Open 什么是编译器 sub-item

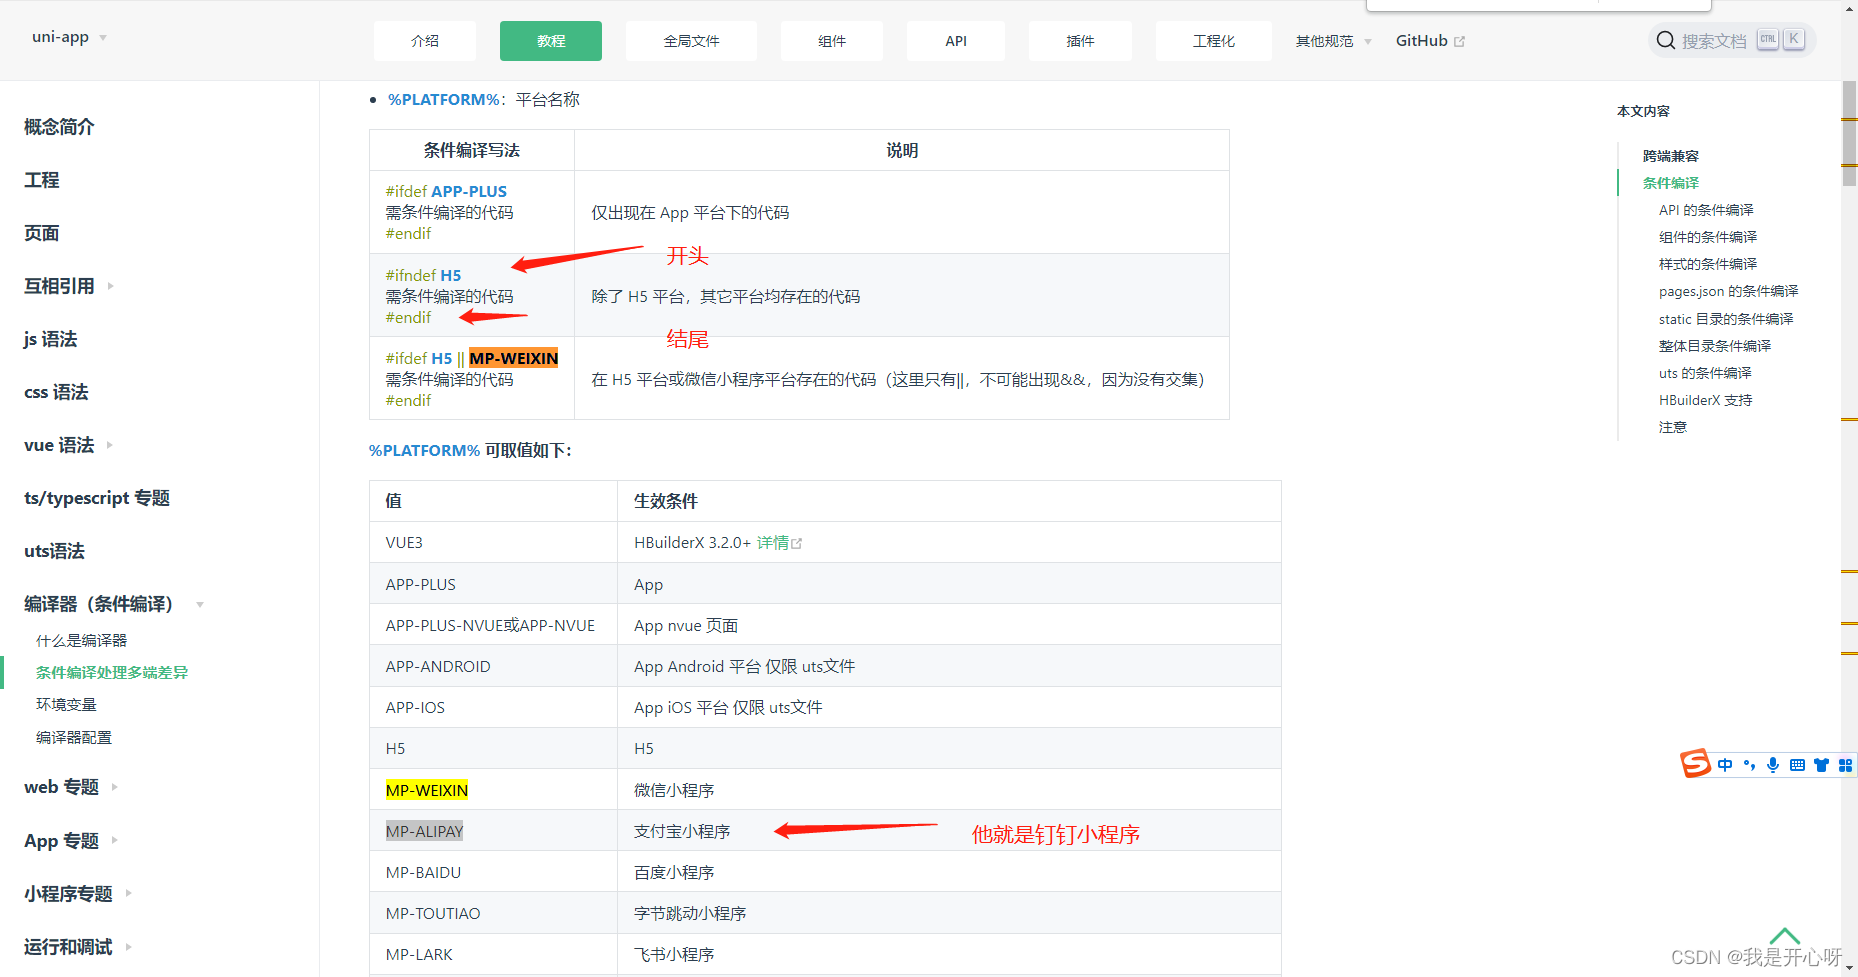click(x=81, y=640)
